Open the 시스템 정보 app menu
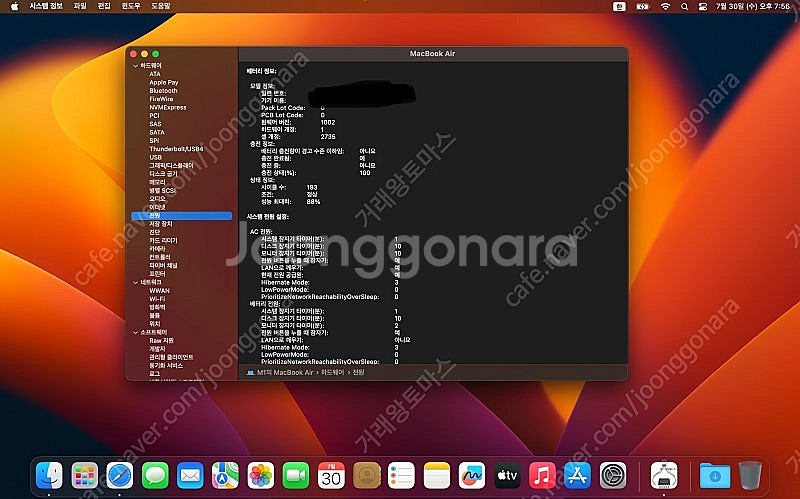800x499 pixels. [x=46, y=6]
